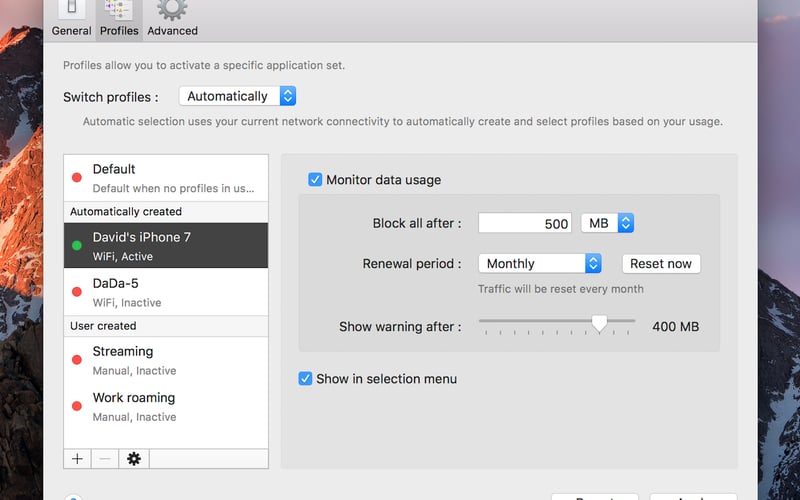800x500 pixels.
Task: Open the profile actions gear menu
Action: pyautogui.click(x=134, y=459)
